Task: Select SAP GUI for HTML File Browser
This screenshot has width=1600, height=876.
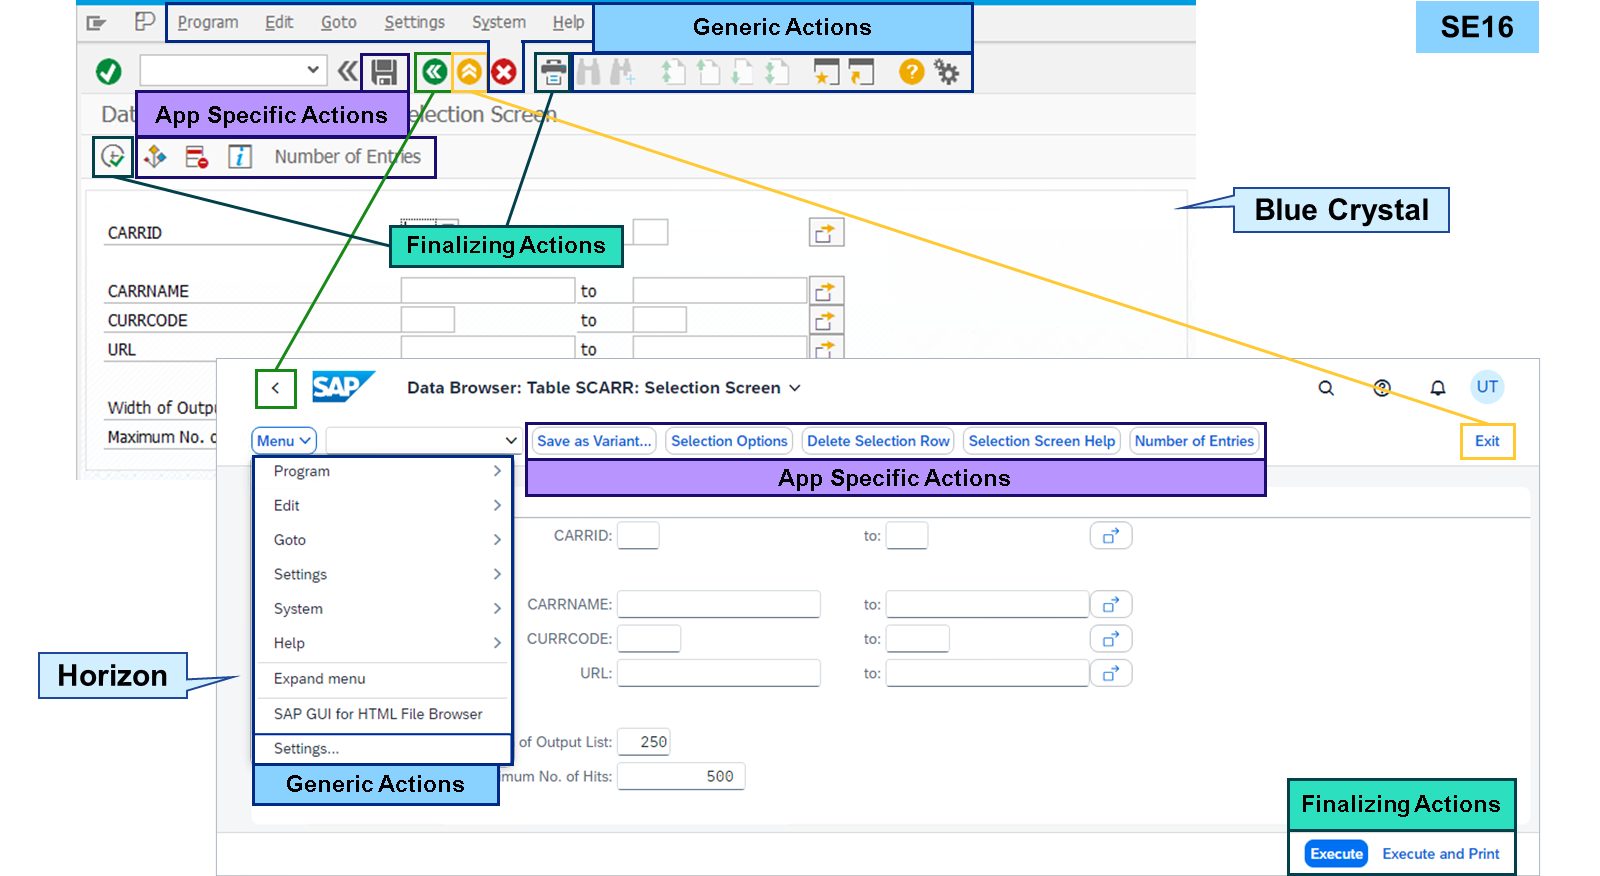Action: click(383, 714)
